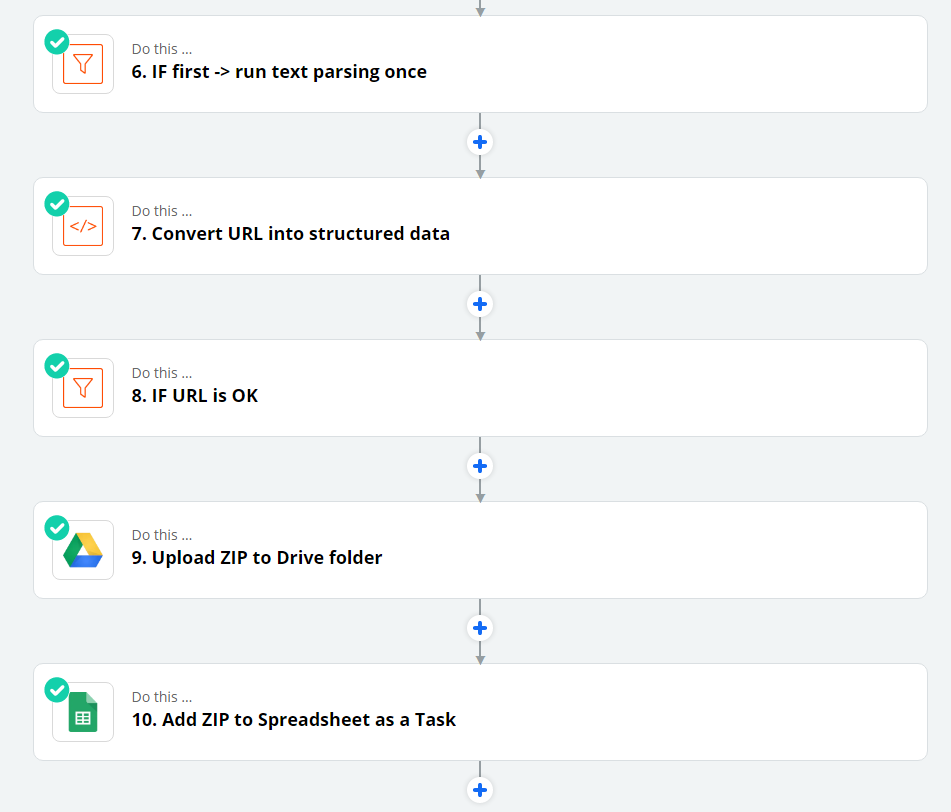This screenshot has width=951, height=812.
Task: Click the green checkmark on step 6
Action: tap(56, 42)
